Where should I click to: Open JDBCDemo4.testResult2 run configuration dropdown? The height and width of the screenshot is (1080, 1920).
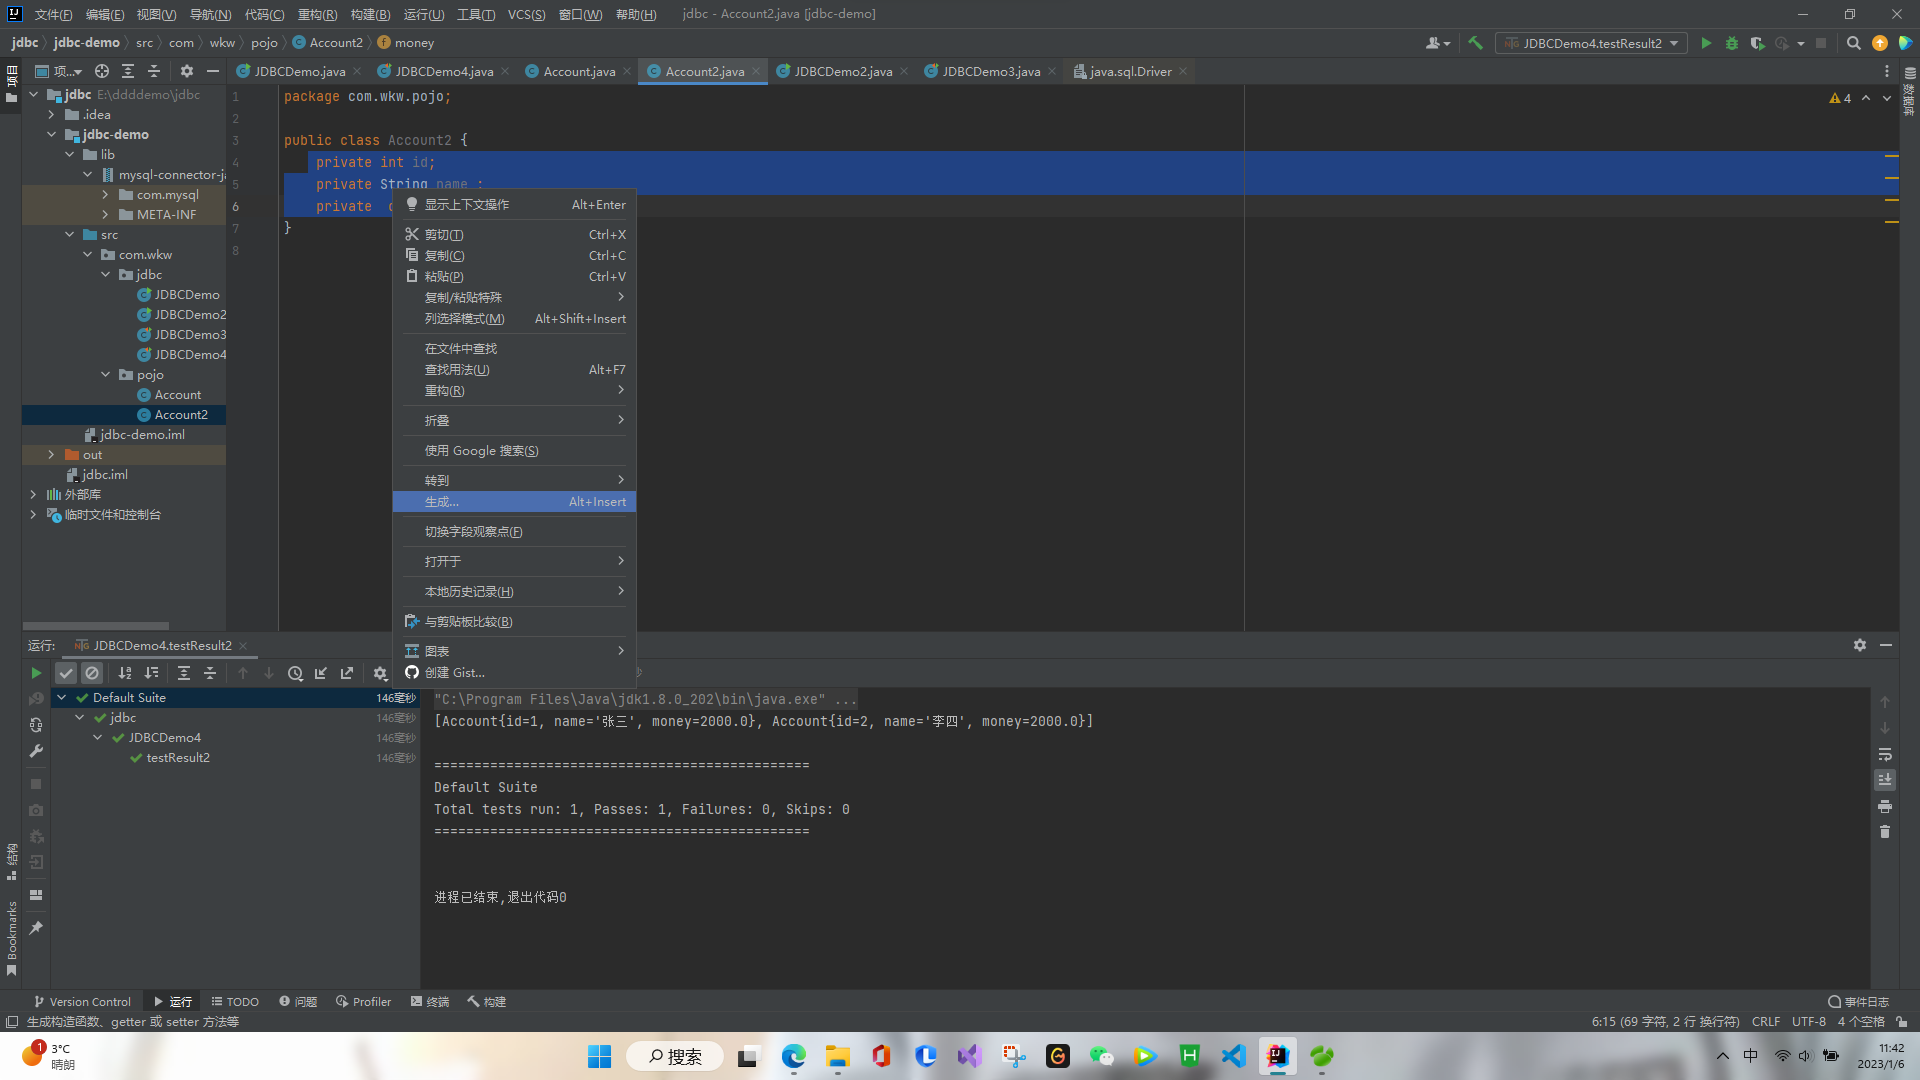tap(1591, 43)
